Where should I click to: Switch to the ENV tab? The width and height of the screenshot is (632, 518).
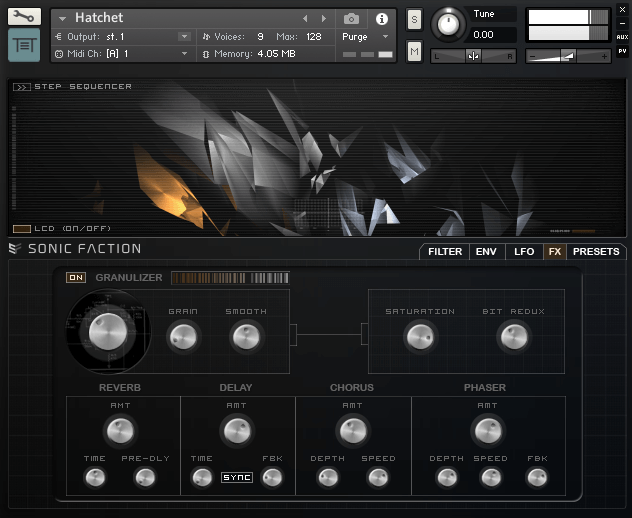[x=486, y=252]
